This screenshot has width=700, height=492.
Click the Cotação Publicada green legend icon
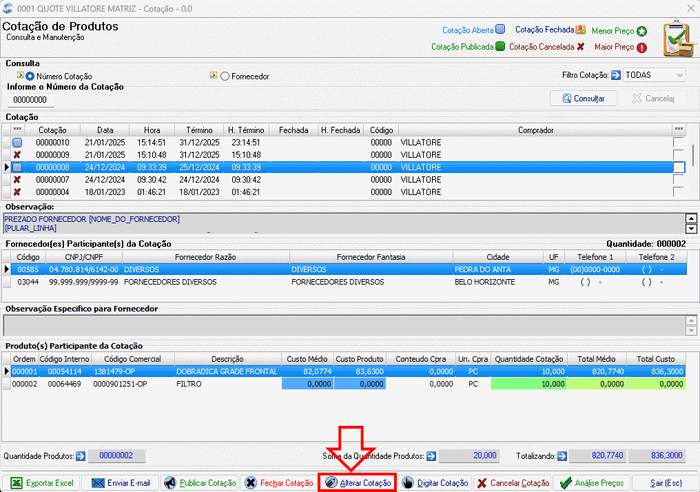(x=500, y=46)
